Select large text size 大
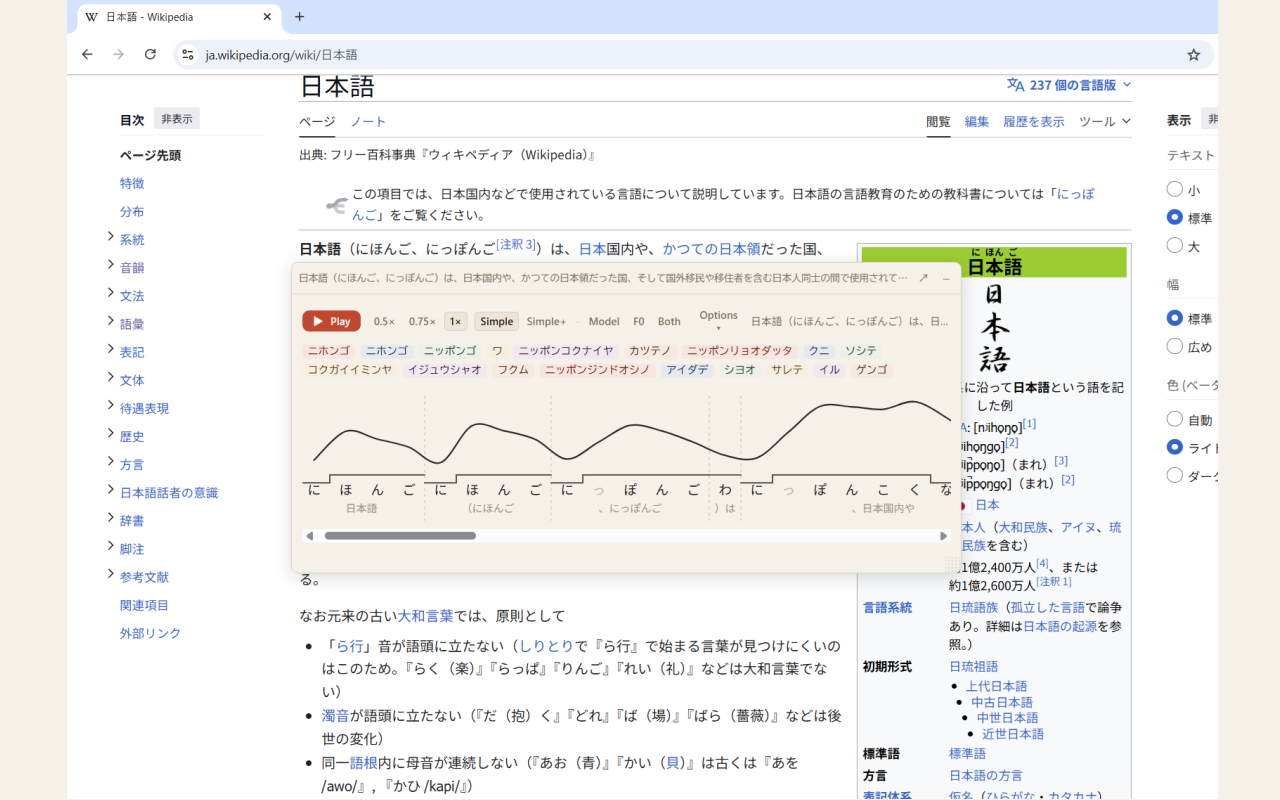Image resolution: width=1280 pixels, height=800 pixels. 1175,245
